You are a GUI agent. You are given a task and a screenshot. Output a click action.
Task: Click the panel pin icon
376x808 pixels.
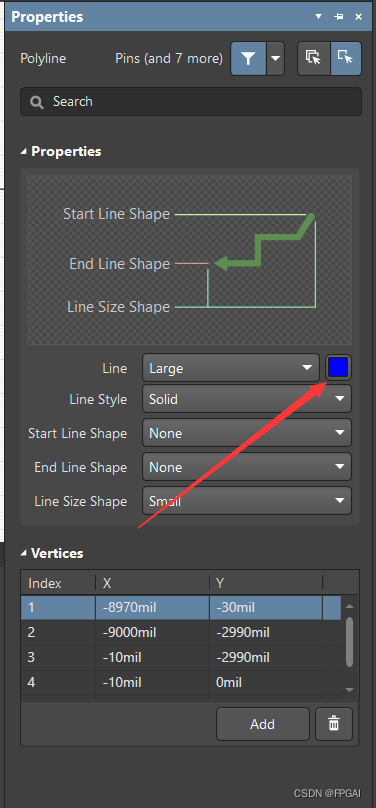point(339,17)
